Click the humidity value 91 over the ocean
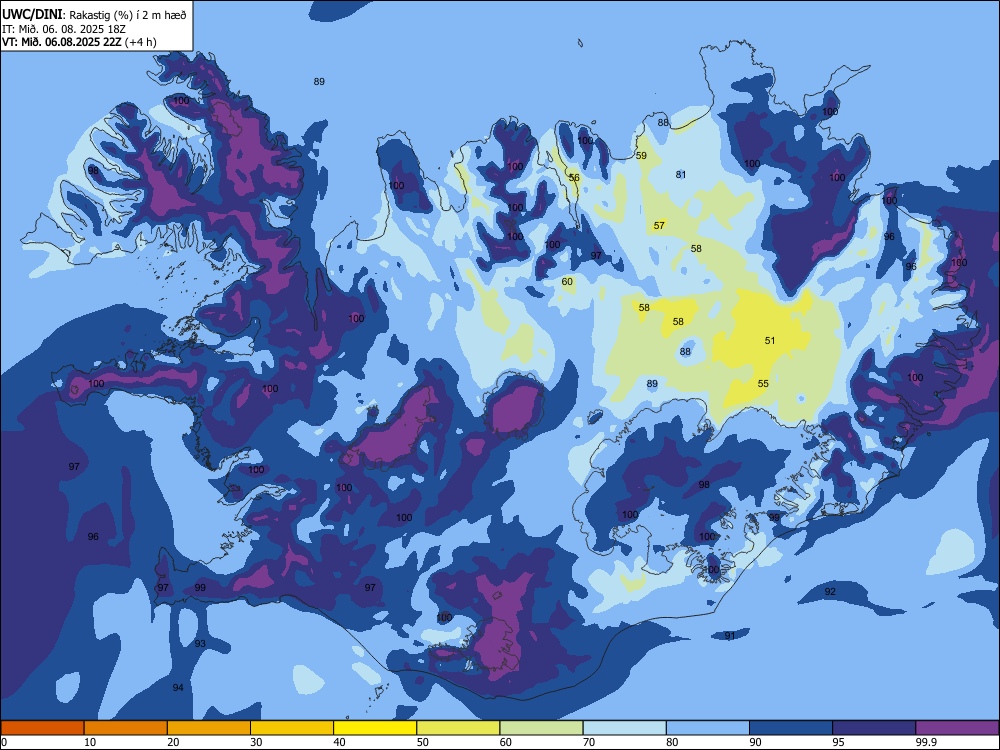1000x750 pixels. (730, 636)
